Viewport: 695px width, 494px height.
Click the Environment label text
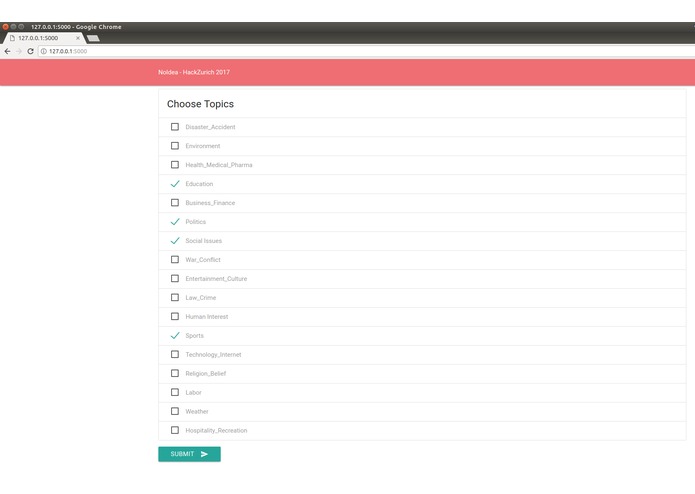point(203,146)
